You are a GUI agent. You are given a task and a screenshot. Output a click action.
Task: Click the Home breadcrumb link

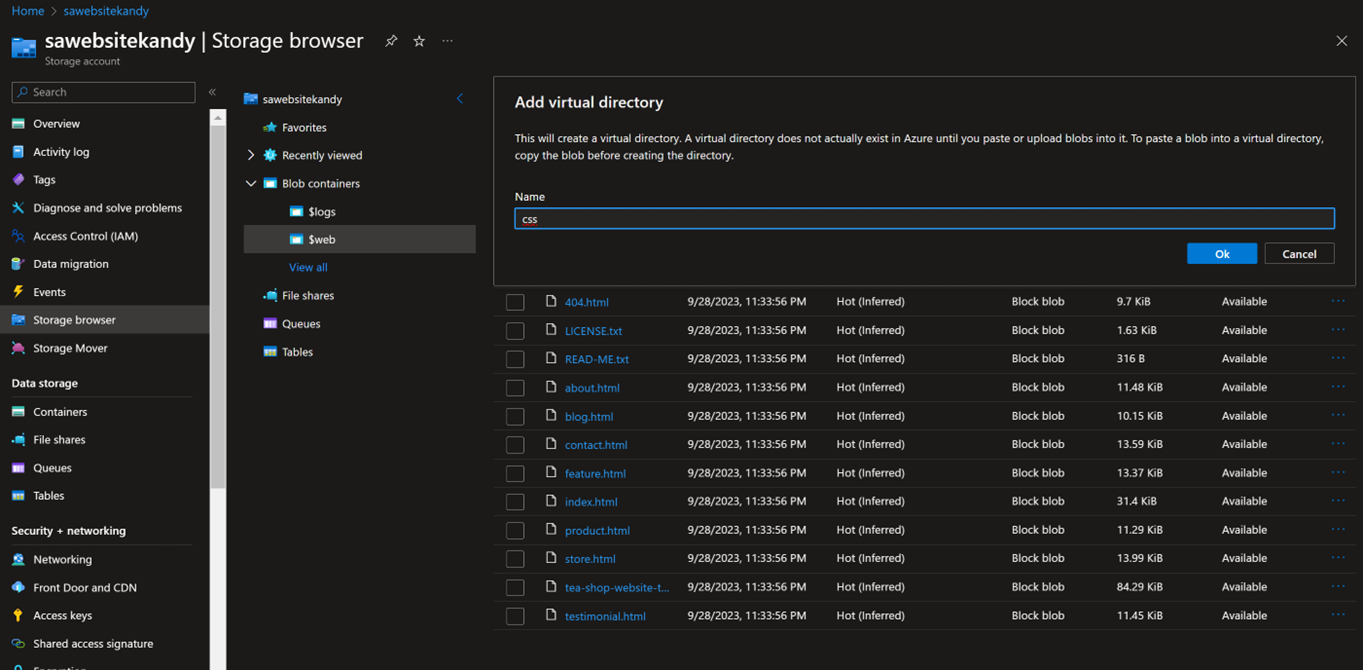pyautogui.click(x=28, y=11)
